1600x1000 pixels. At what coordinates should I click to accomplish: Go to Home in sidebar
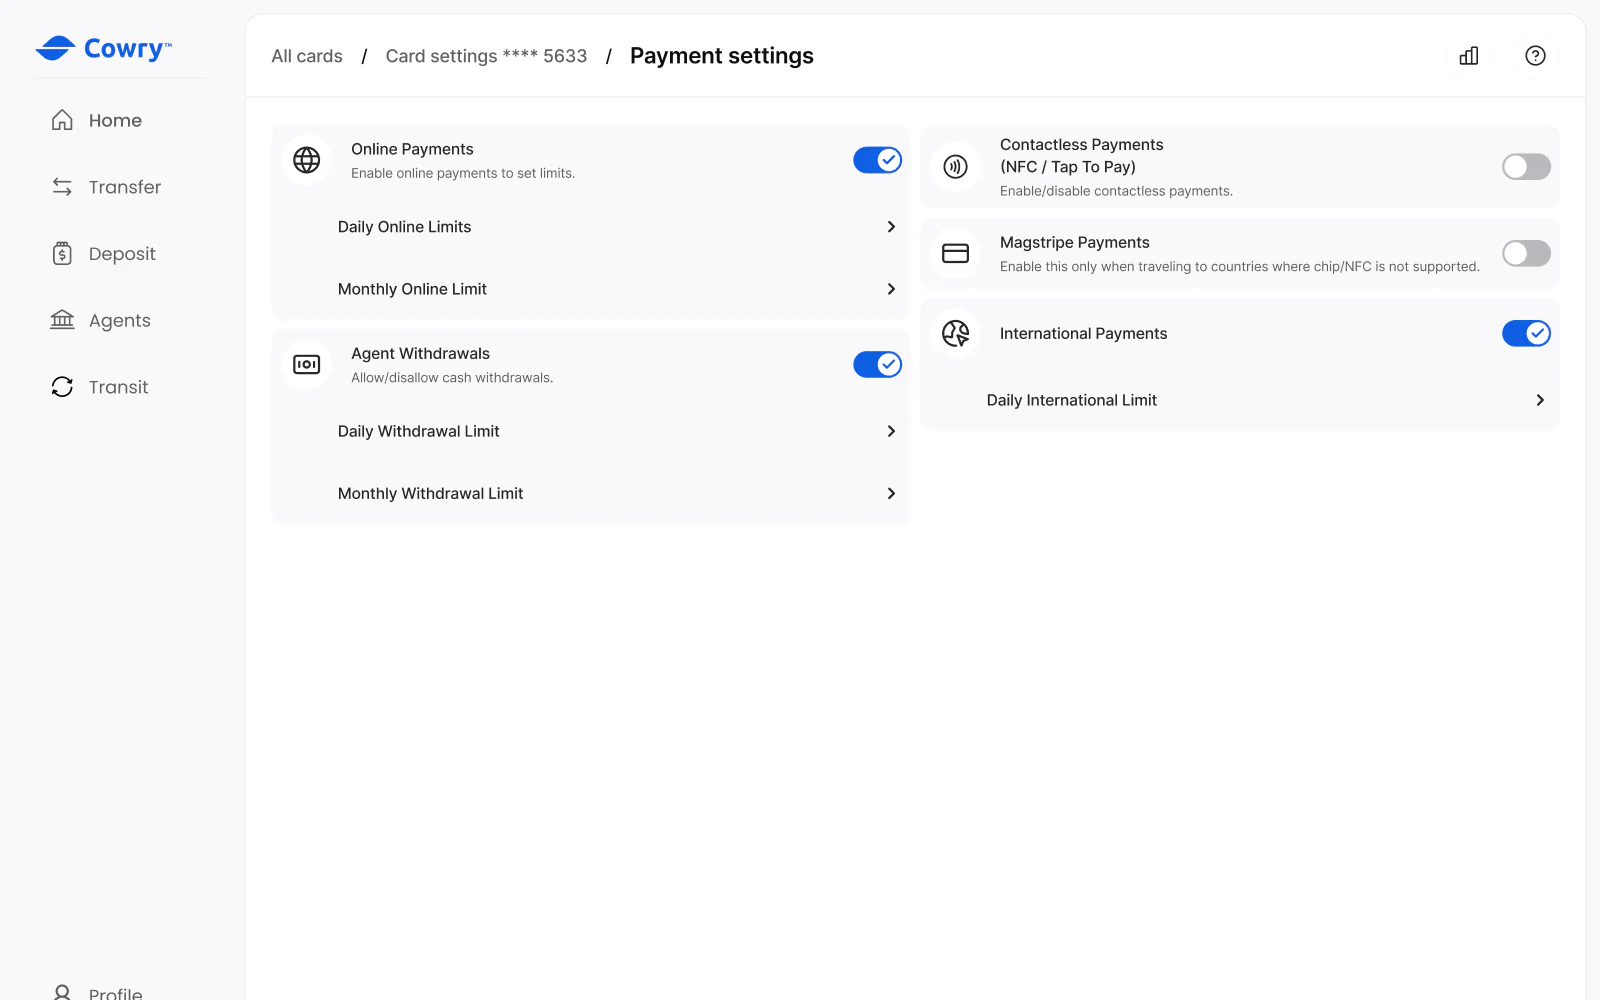point(115,120)
